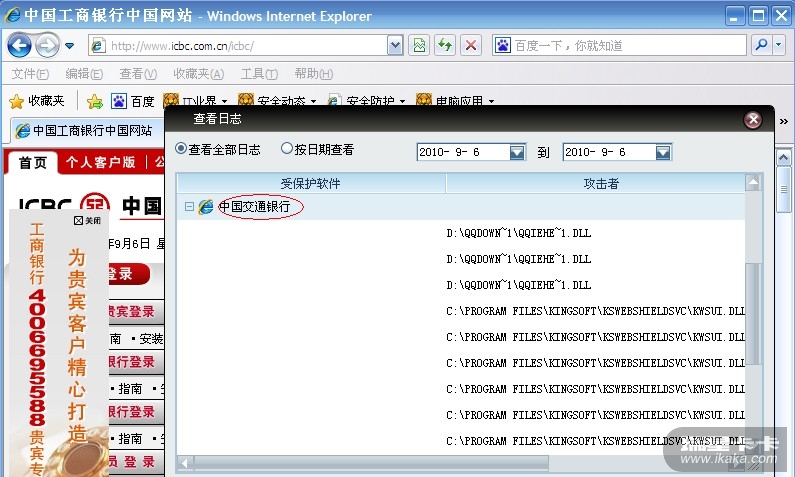Click the red Stop loading icon

point(471,46)
